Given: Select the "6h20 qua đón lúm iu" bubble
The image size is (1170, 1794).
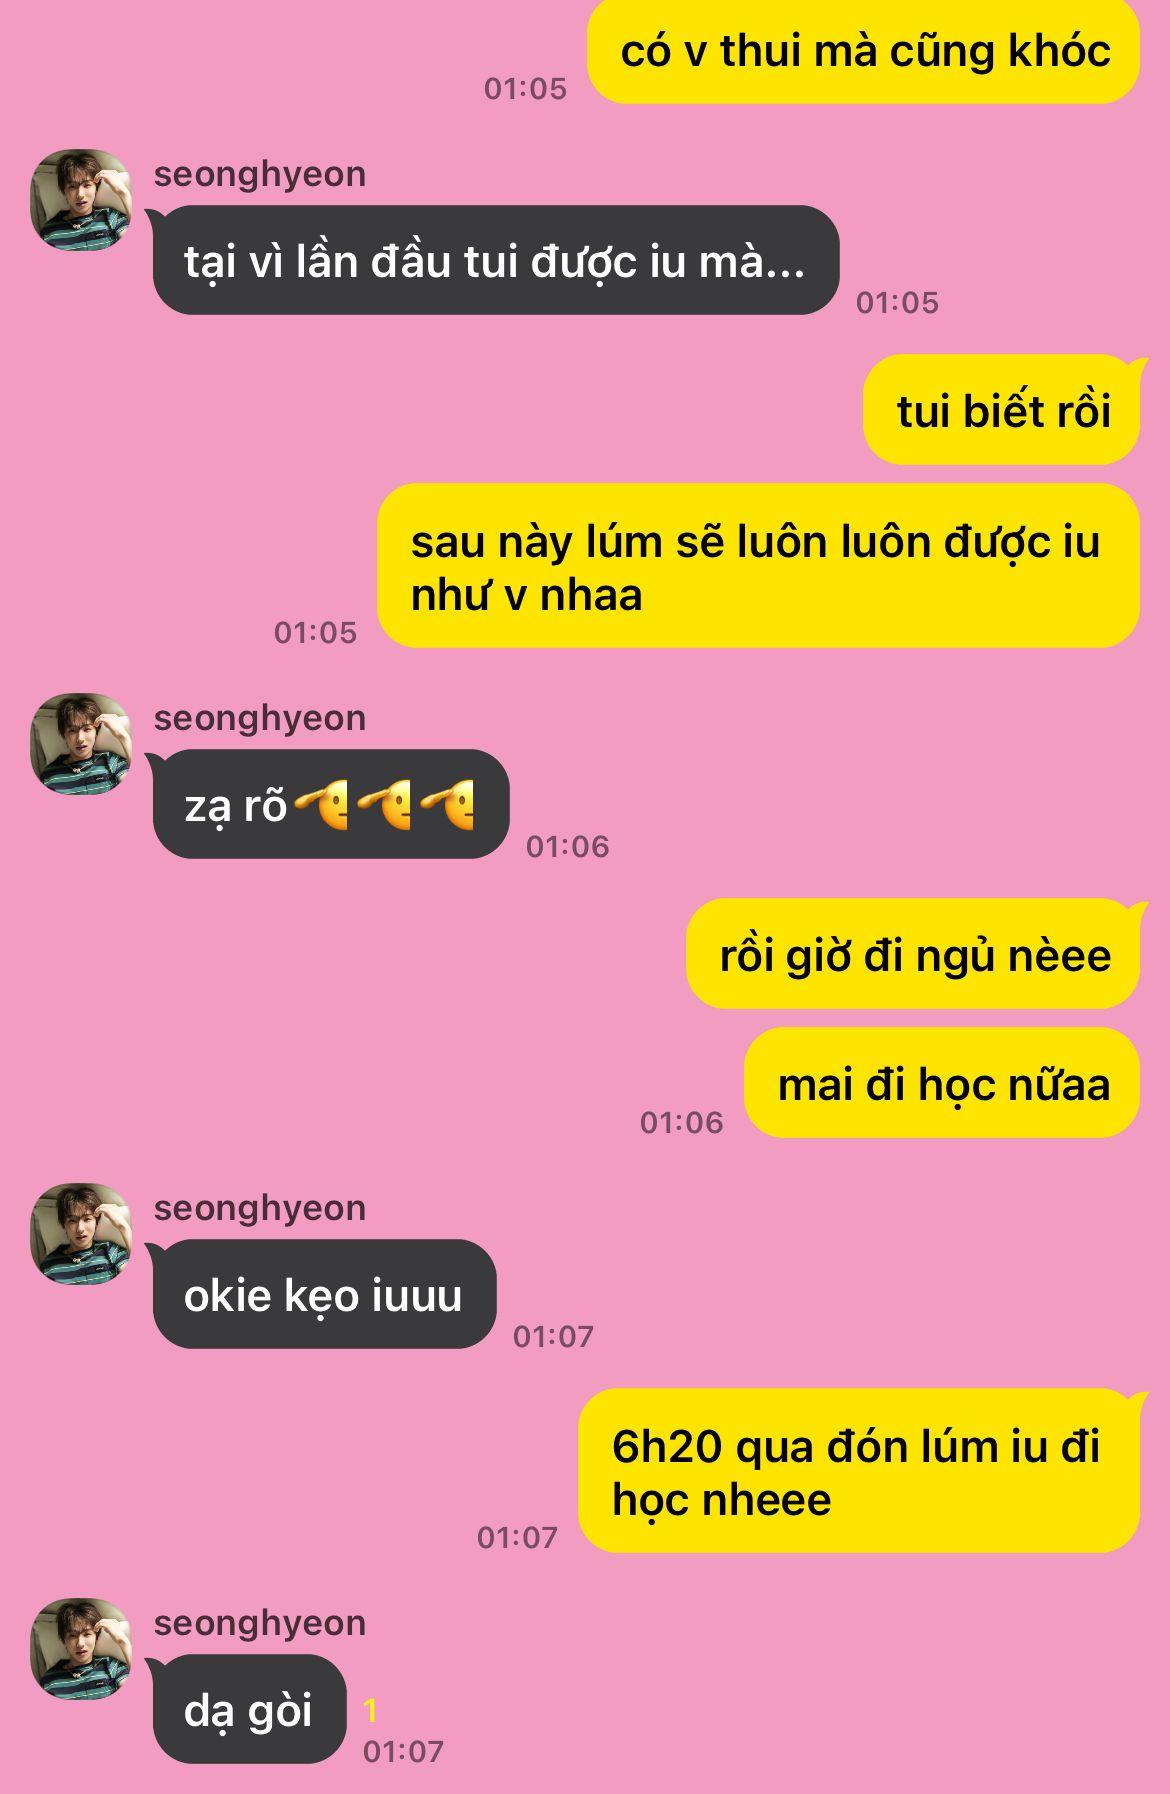Looking at the screenshot, I should (860, 1471).
